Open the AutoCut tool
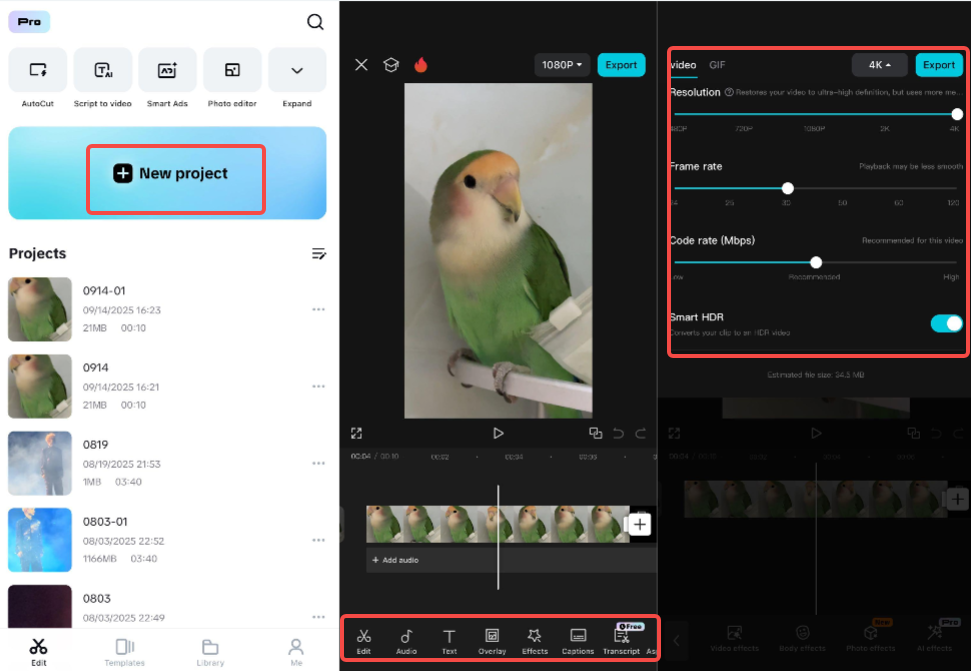Viewport: 971px width, 671px height. point(38,70)
